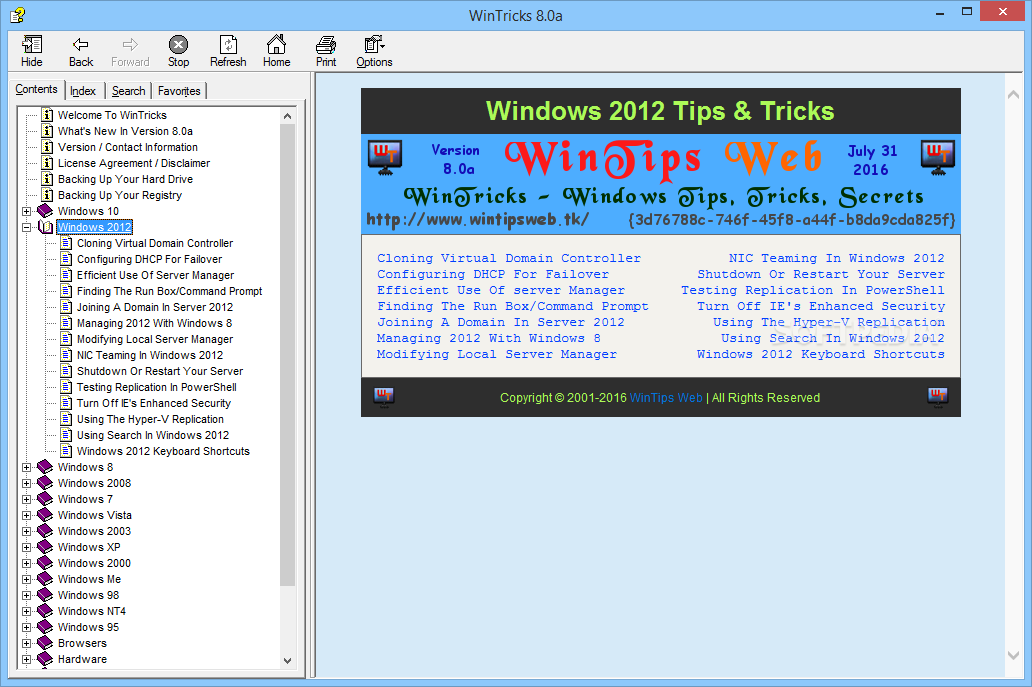Collapse the Windows 2012 tree node
1032x687 pixels.
(x=26, y=227)
